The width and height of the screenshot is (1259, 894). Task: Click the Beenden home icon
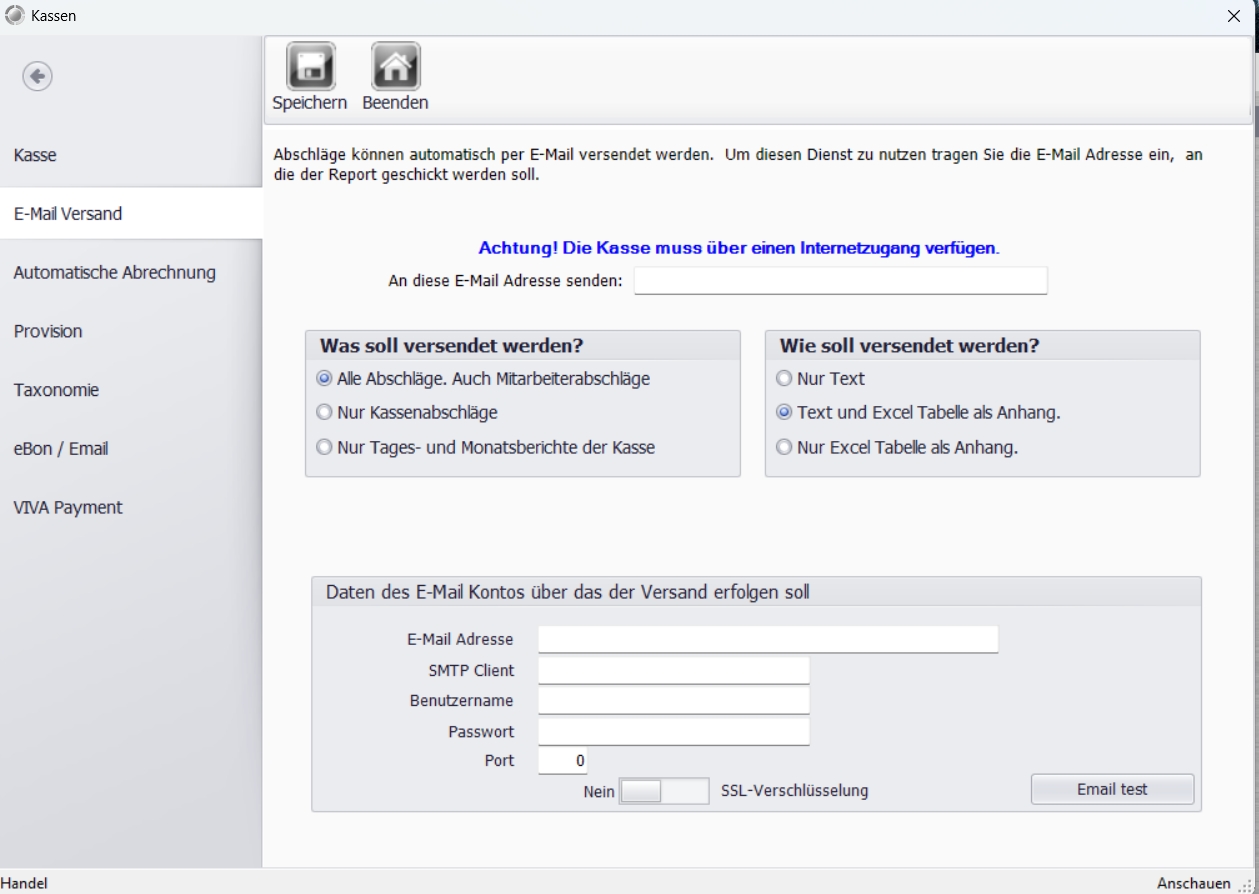click(395, 68)
